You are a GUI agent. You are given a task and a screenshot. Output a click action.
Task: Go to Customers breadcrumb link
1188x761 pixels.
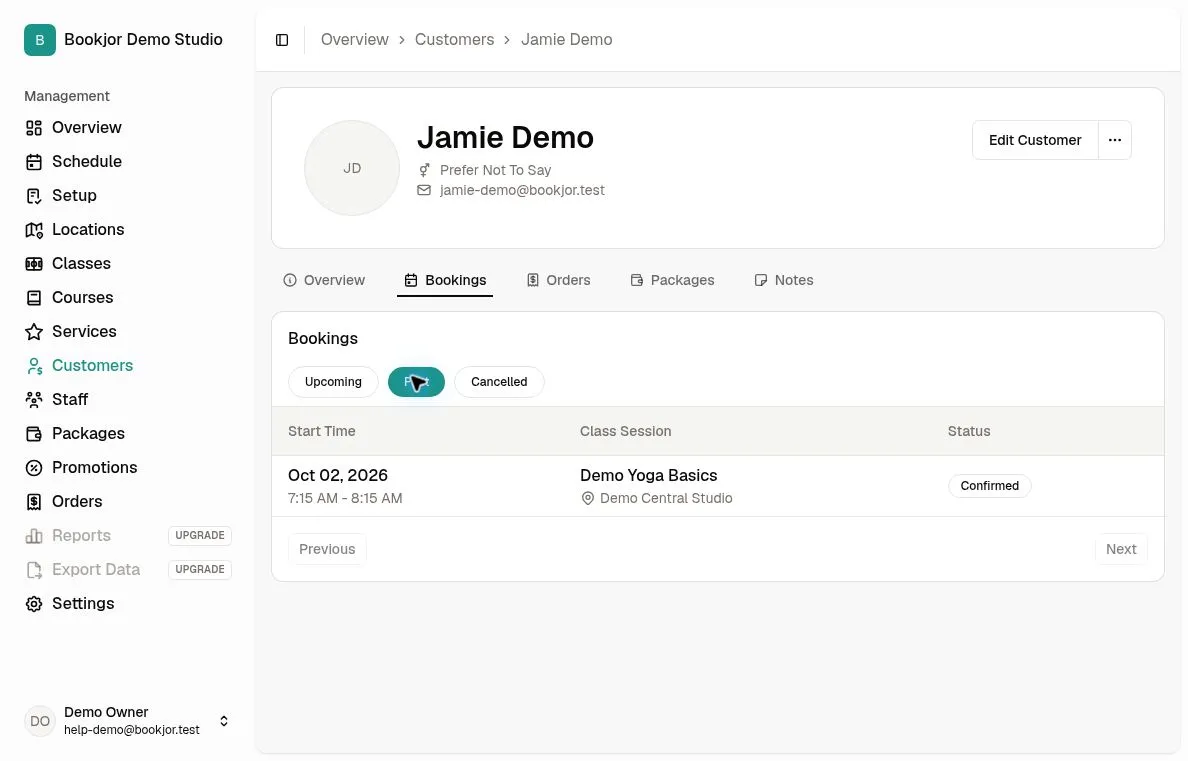click(455, 39)
